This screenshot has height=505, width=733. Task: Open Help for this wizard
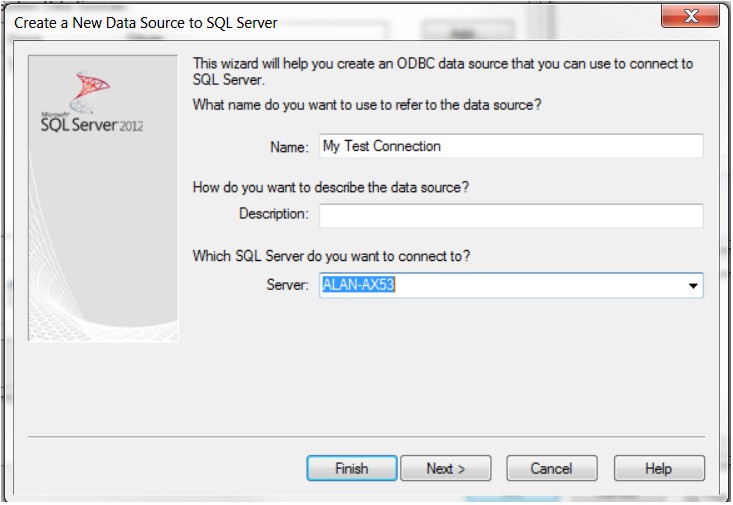(659, 468)
